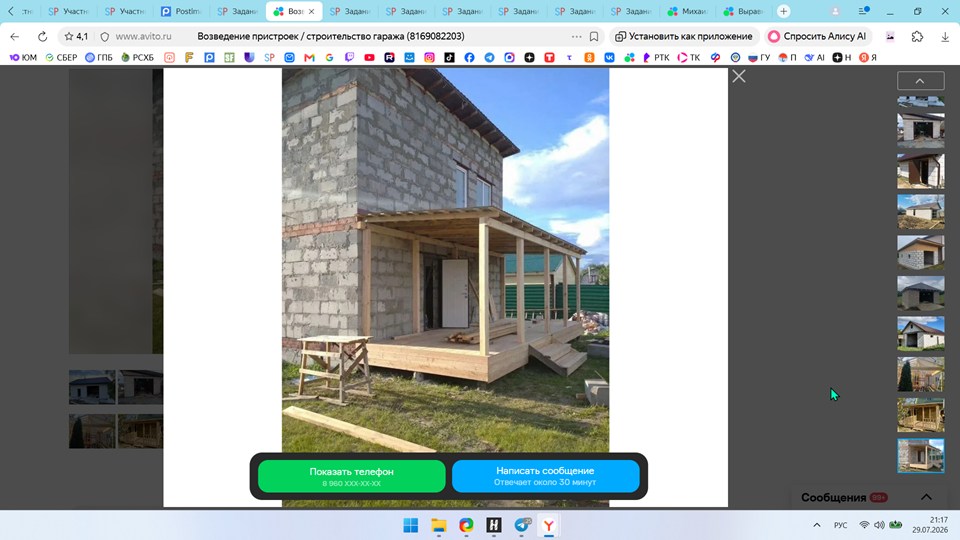Screen dimensions: 960x540
Task: Switch to the Михаи tab
Action: [x=688, y=11]
